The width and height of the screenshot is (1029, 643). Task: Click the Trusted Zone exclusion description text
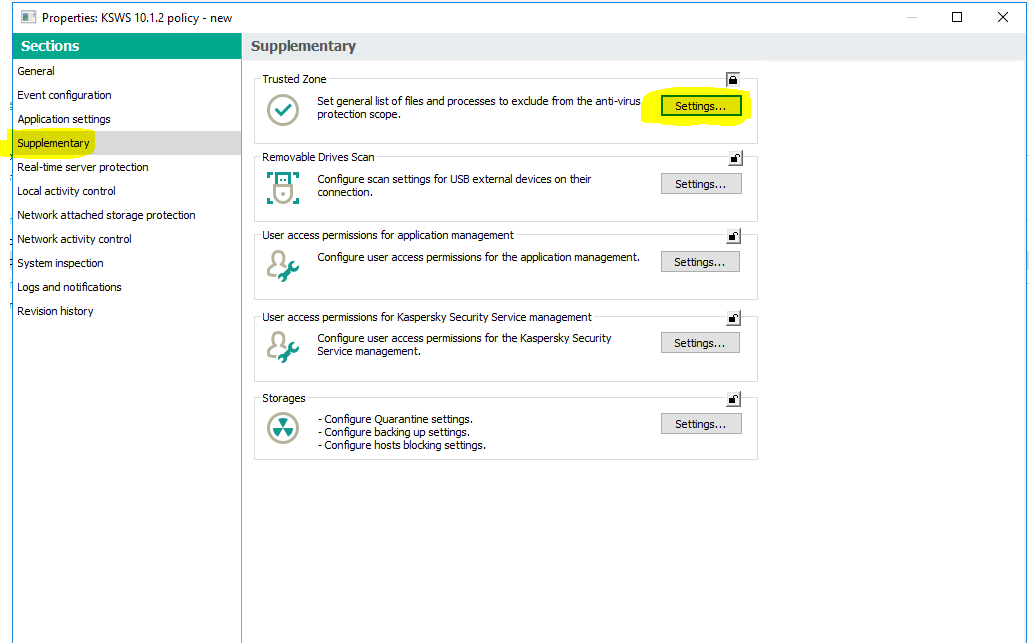pos(478,108)
